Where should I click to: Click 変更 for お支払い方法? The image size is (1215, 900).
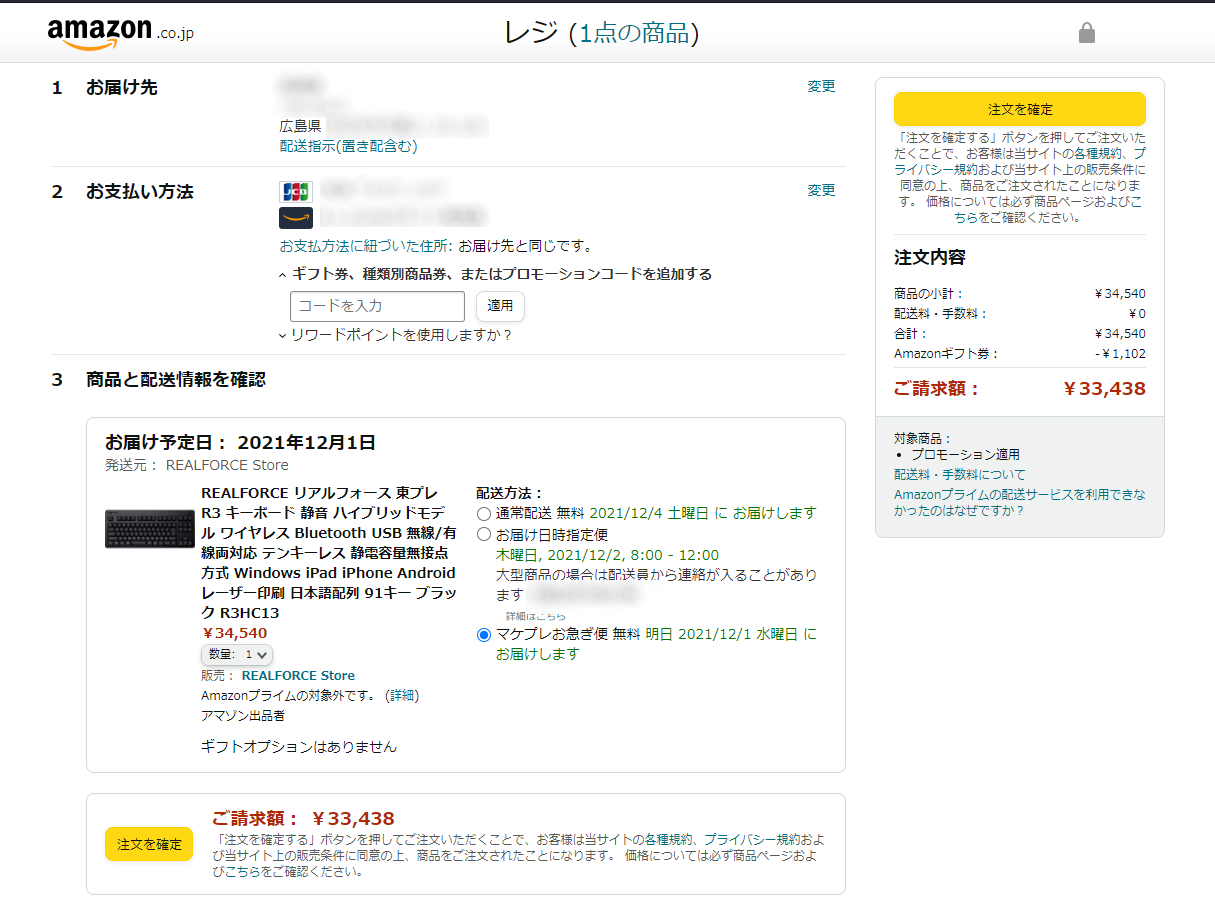click(821, 190)
